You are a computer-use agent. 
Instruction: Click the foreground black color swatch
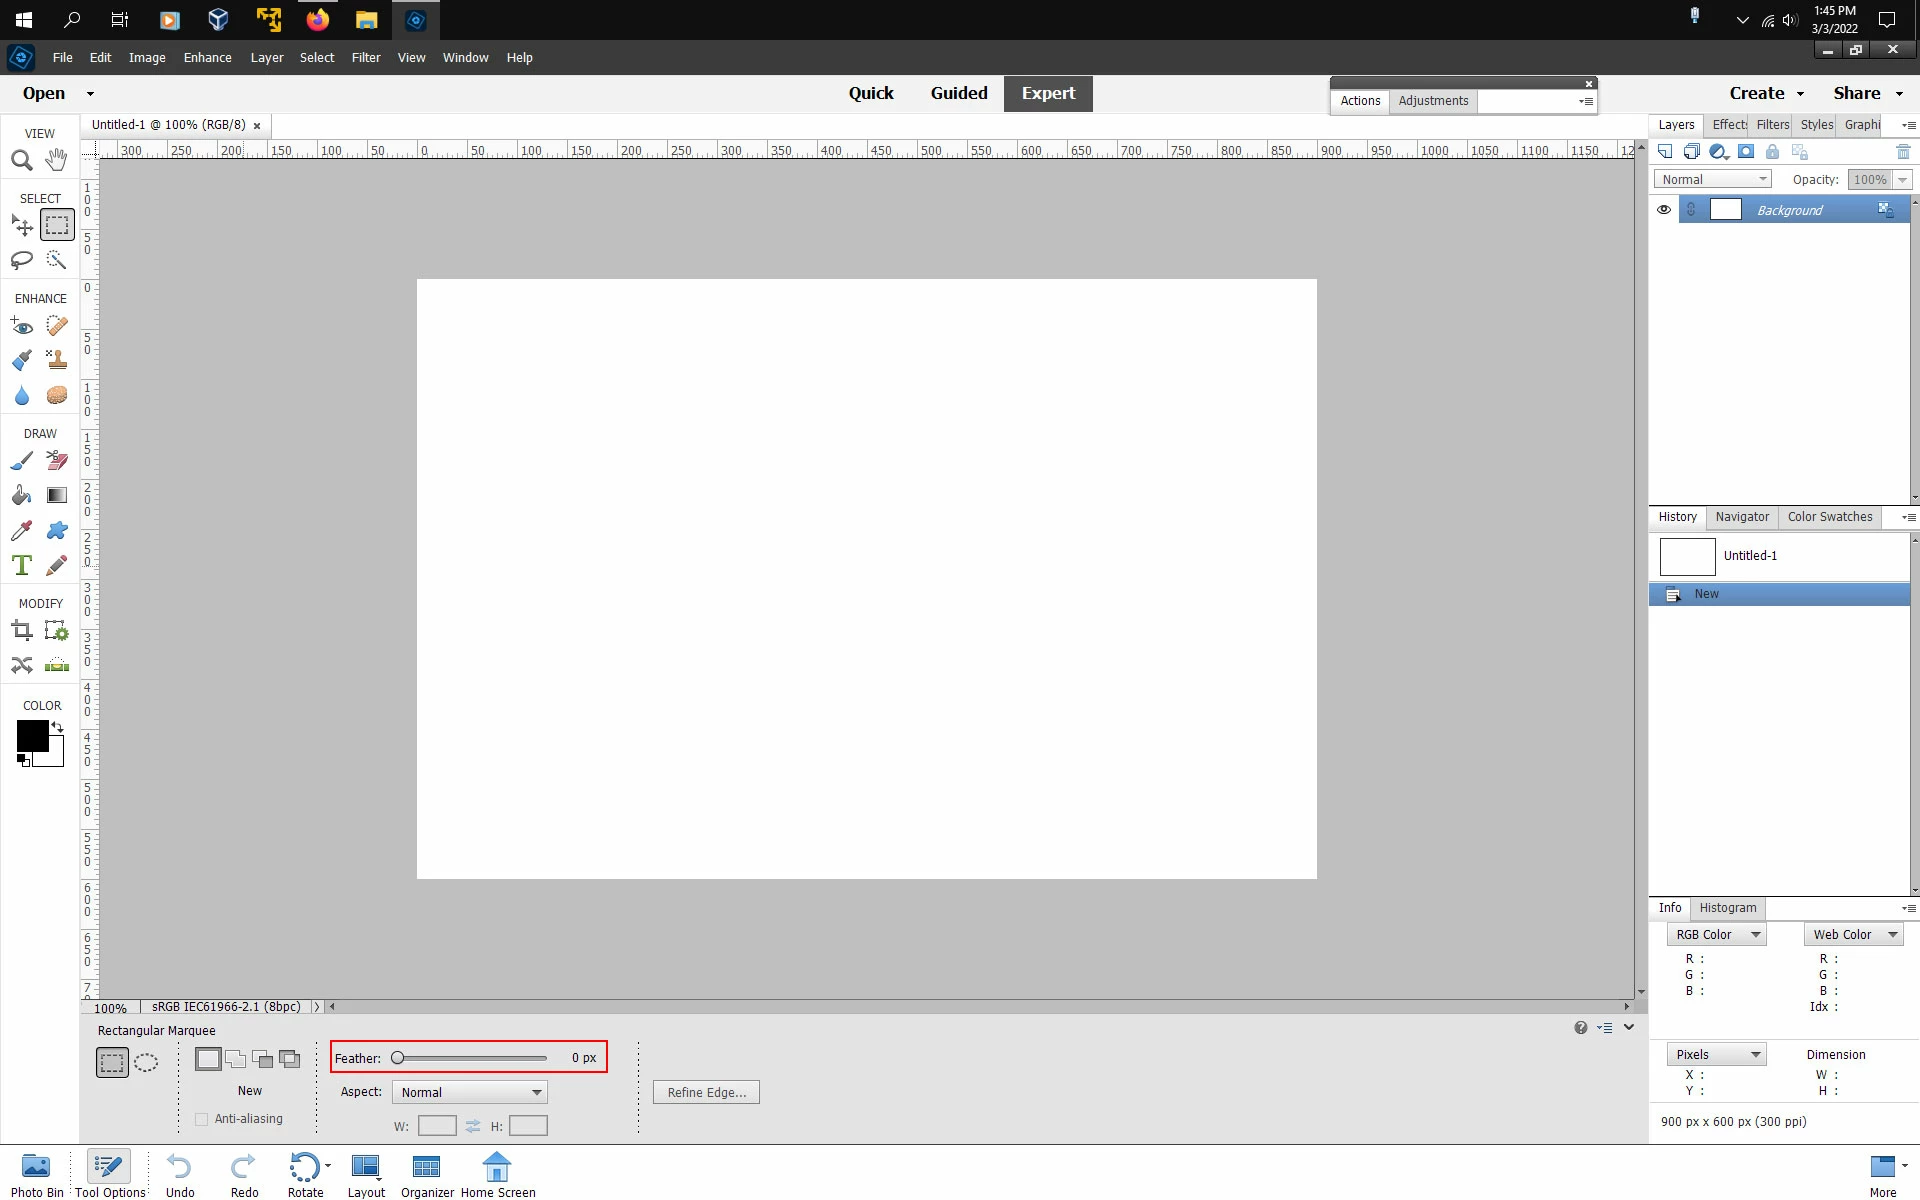pyautogui.click(x=32, y=735)
